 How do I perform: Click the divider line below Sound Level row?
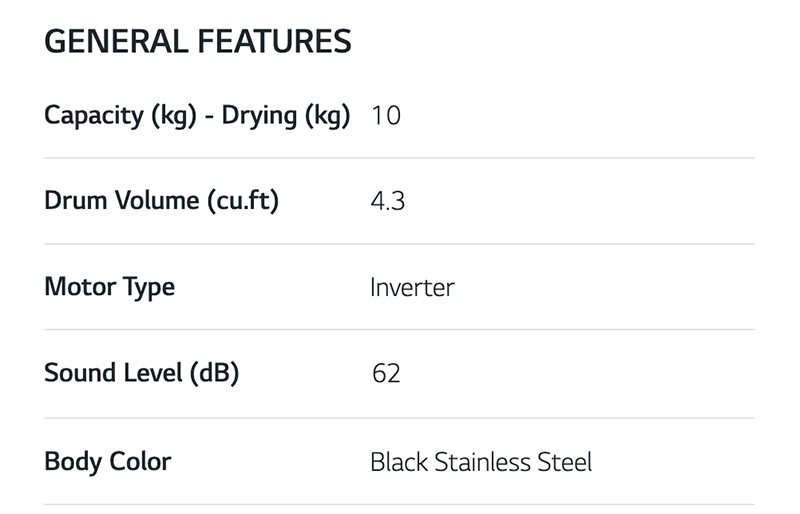(399, 418)
